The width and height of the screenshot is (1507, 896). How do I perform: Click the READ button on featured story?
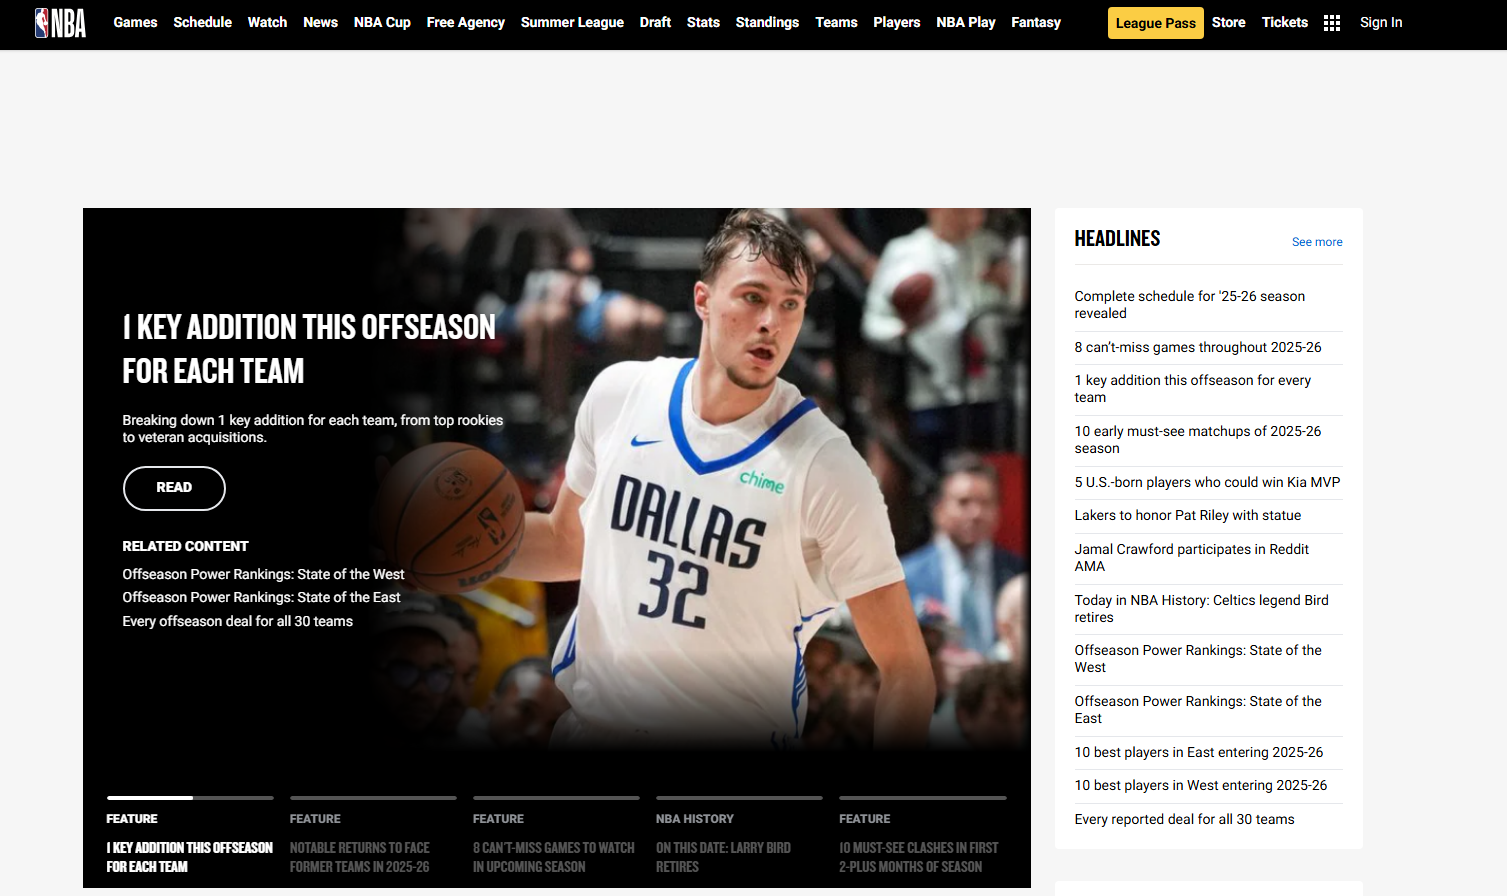[x=174, y=488]
